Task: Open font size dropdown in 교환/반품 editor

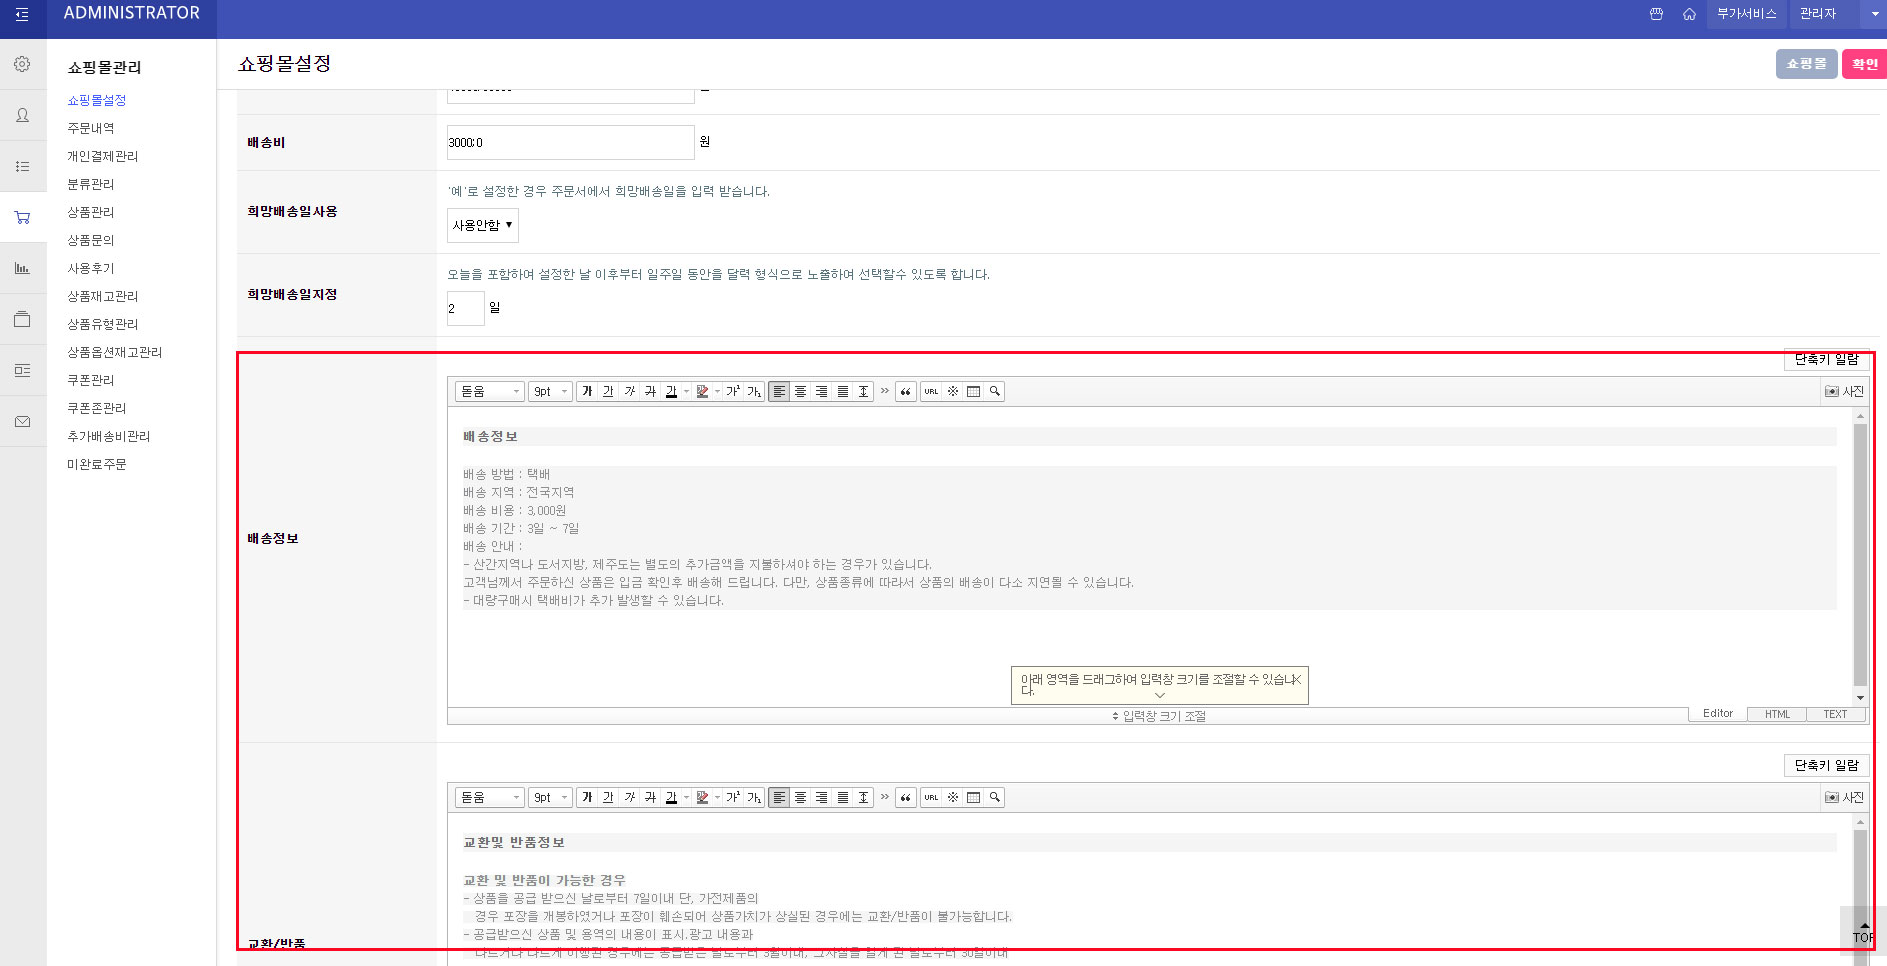Action: tap(550, 797)
